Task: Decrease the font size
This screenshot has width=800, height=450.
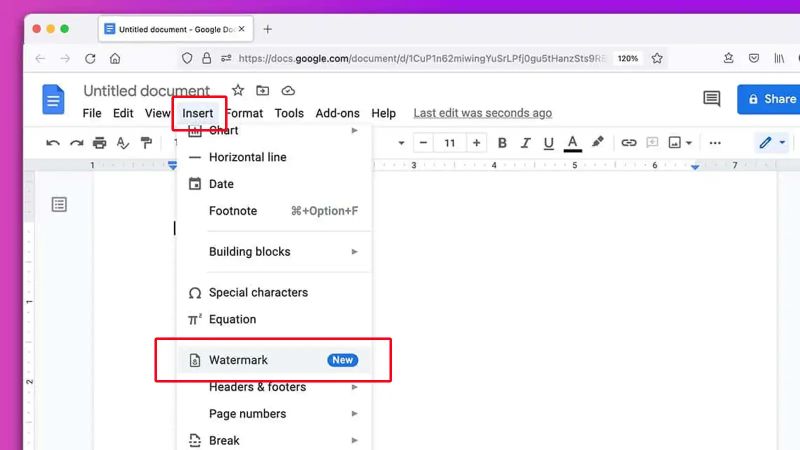Action: click(423, 143)
